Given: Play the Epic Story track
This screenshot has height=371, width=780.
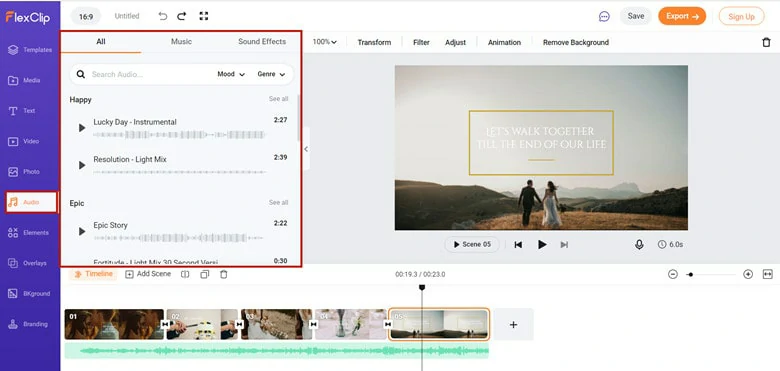Looking at the screenshot, I should [82, 231].
